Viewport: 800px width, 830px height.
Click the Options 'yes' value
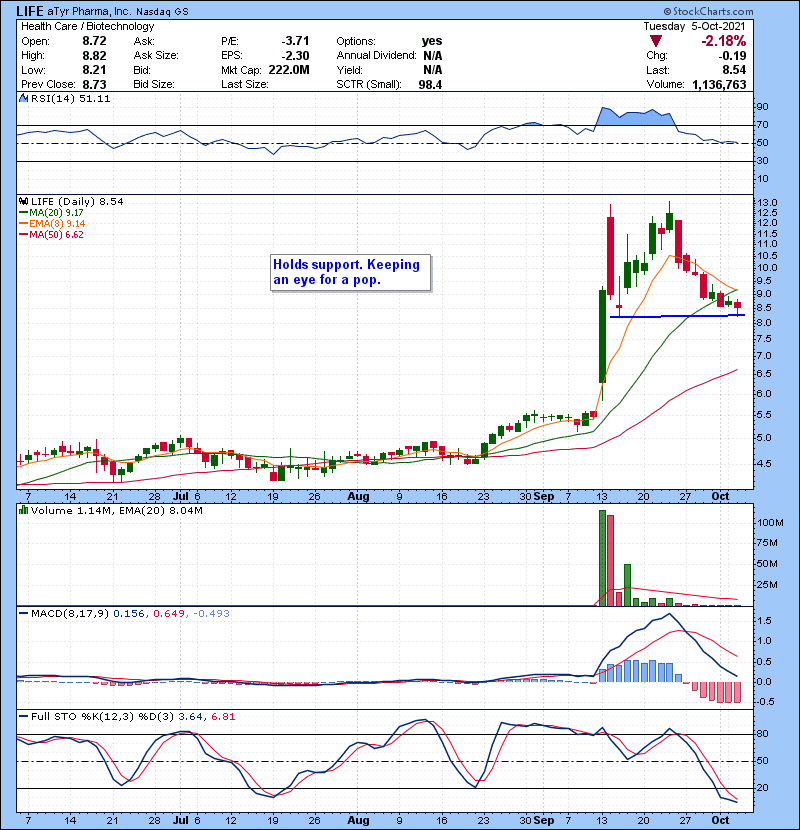point(432,41)
